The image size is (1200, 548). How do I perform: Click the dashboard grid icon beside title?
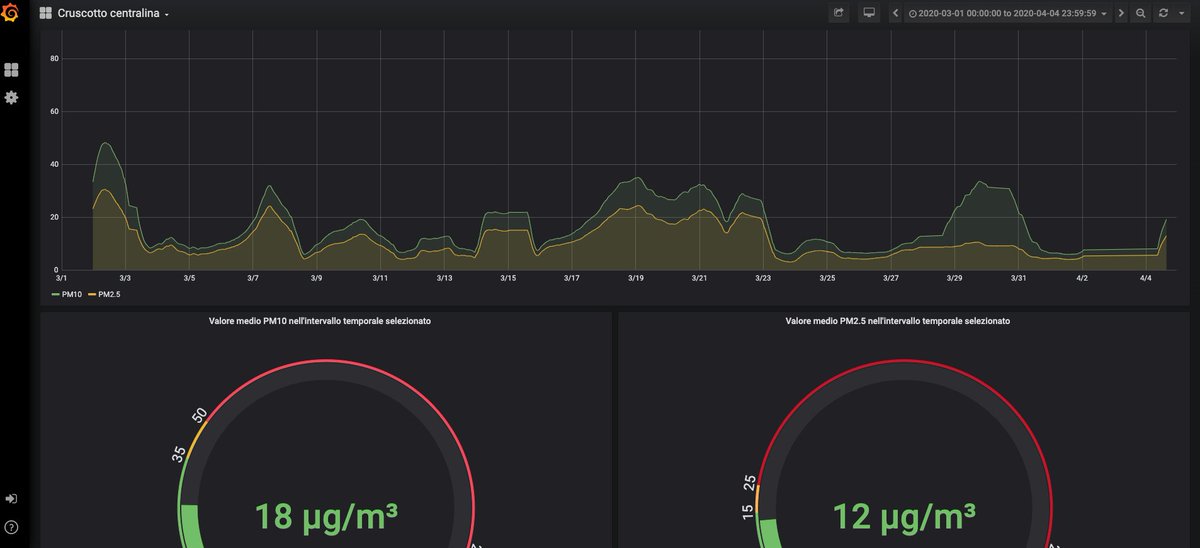point(46,14)
